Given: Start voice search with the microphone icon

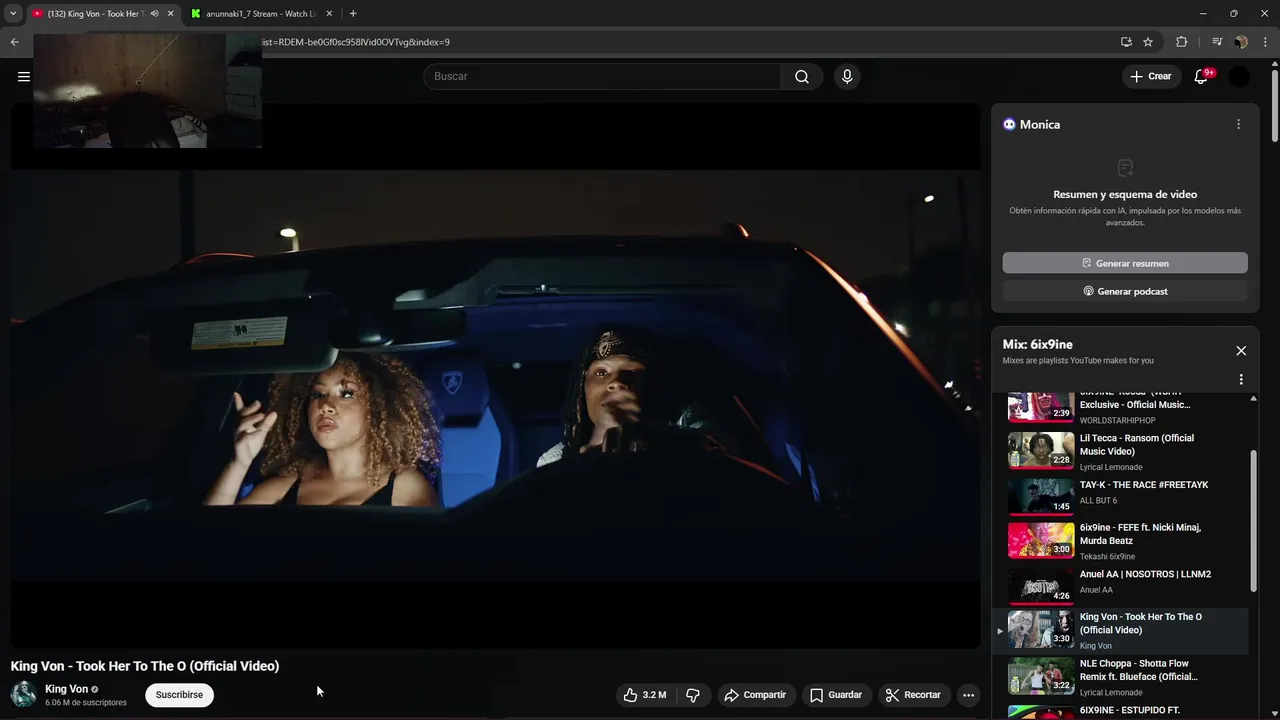Looking at the screenshot, I should pos(847,77).
